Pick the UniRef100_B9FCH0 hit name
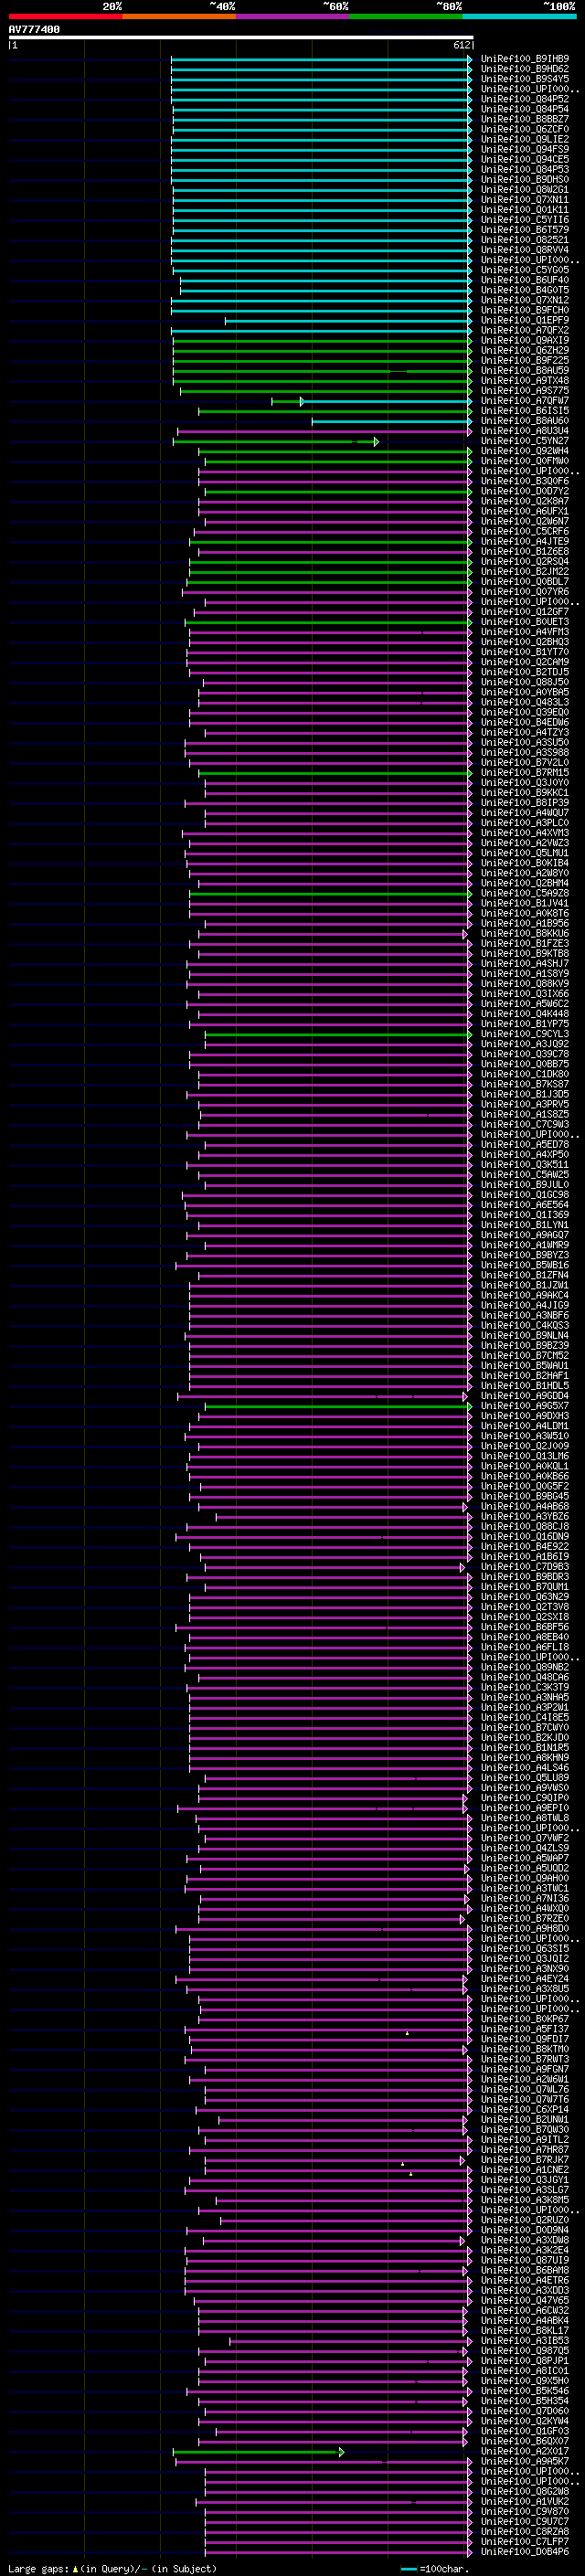585x2576 pixels. coord(525,310)
